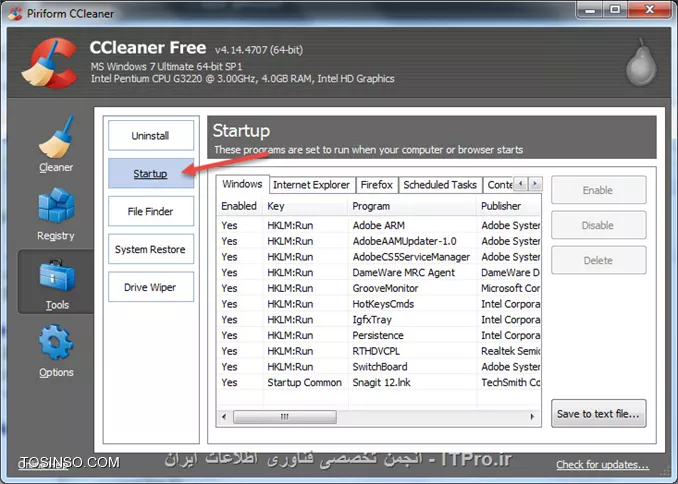678x484 pixels.
Task: Select the IgfxTray entry
Action: (x=379, y=320)
